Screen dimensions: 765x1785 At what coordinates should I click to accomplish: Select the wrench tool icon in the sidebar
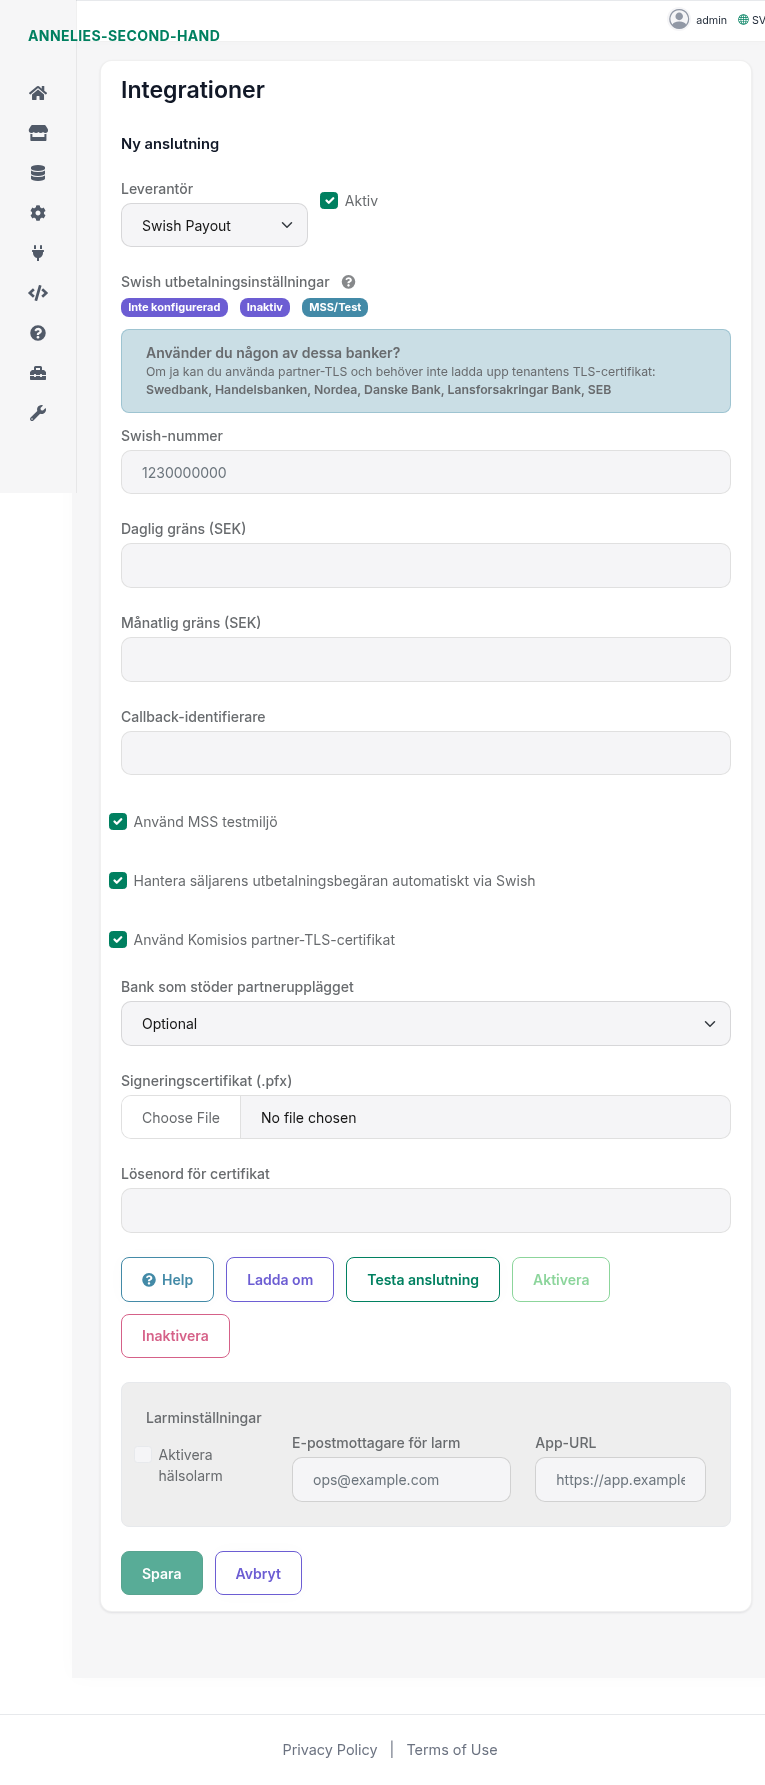(x=37, y=412)
